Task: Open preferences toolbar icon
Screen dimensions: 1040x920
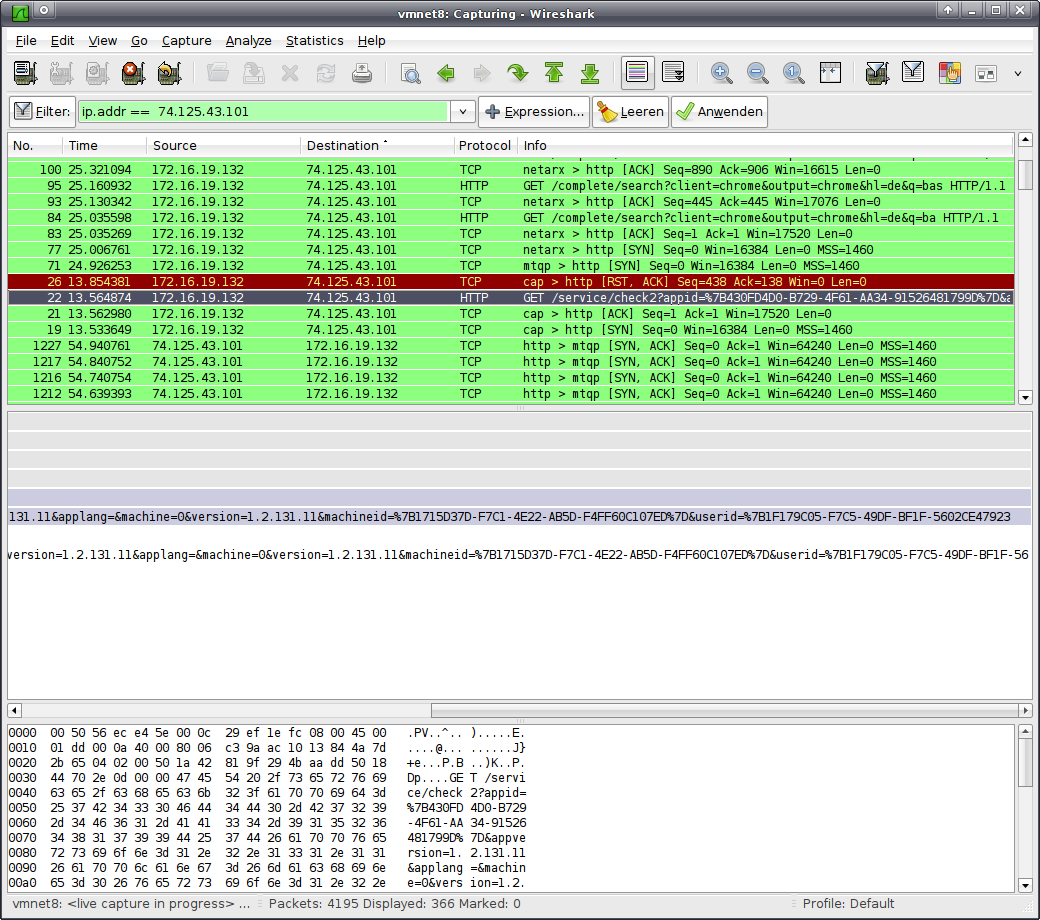Action: [x=986, y=73]
